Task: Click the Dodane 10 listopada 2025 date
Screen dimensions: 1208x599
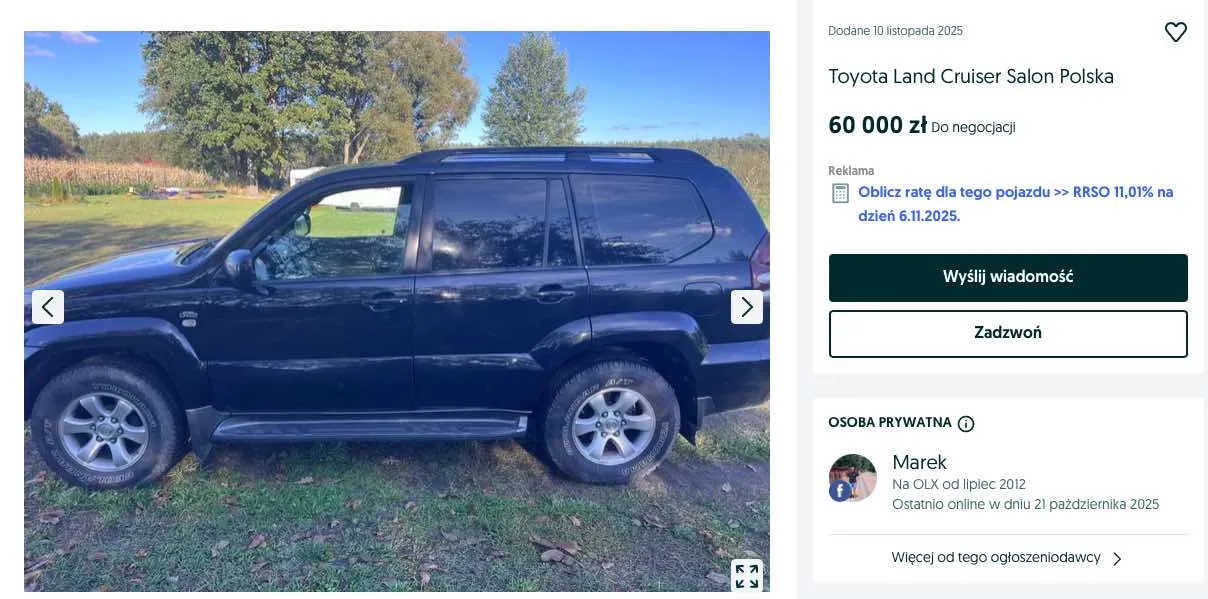Action: click(895, 31)
